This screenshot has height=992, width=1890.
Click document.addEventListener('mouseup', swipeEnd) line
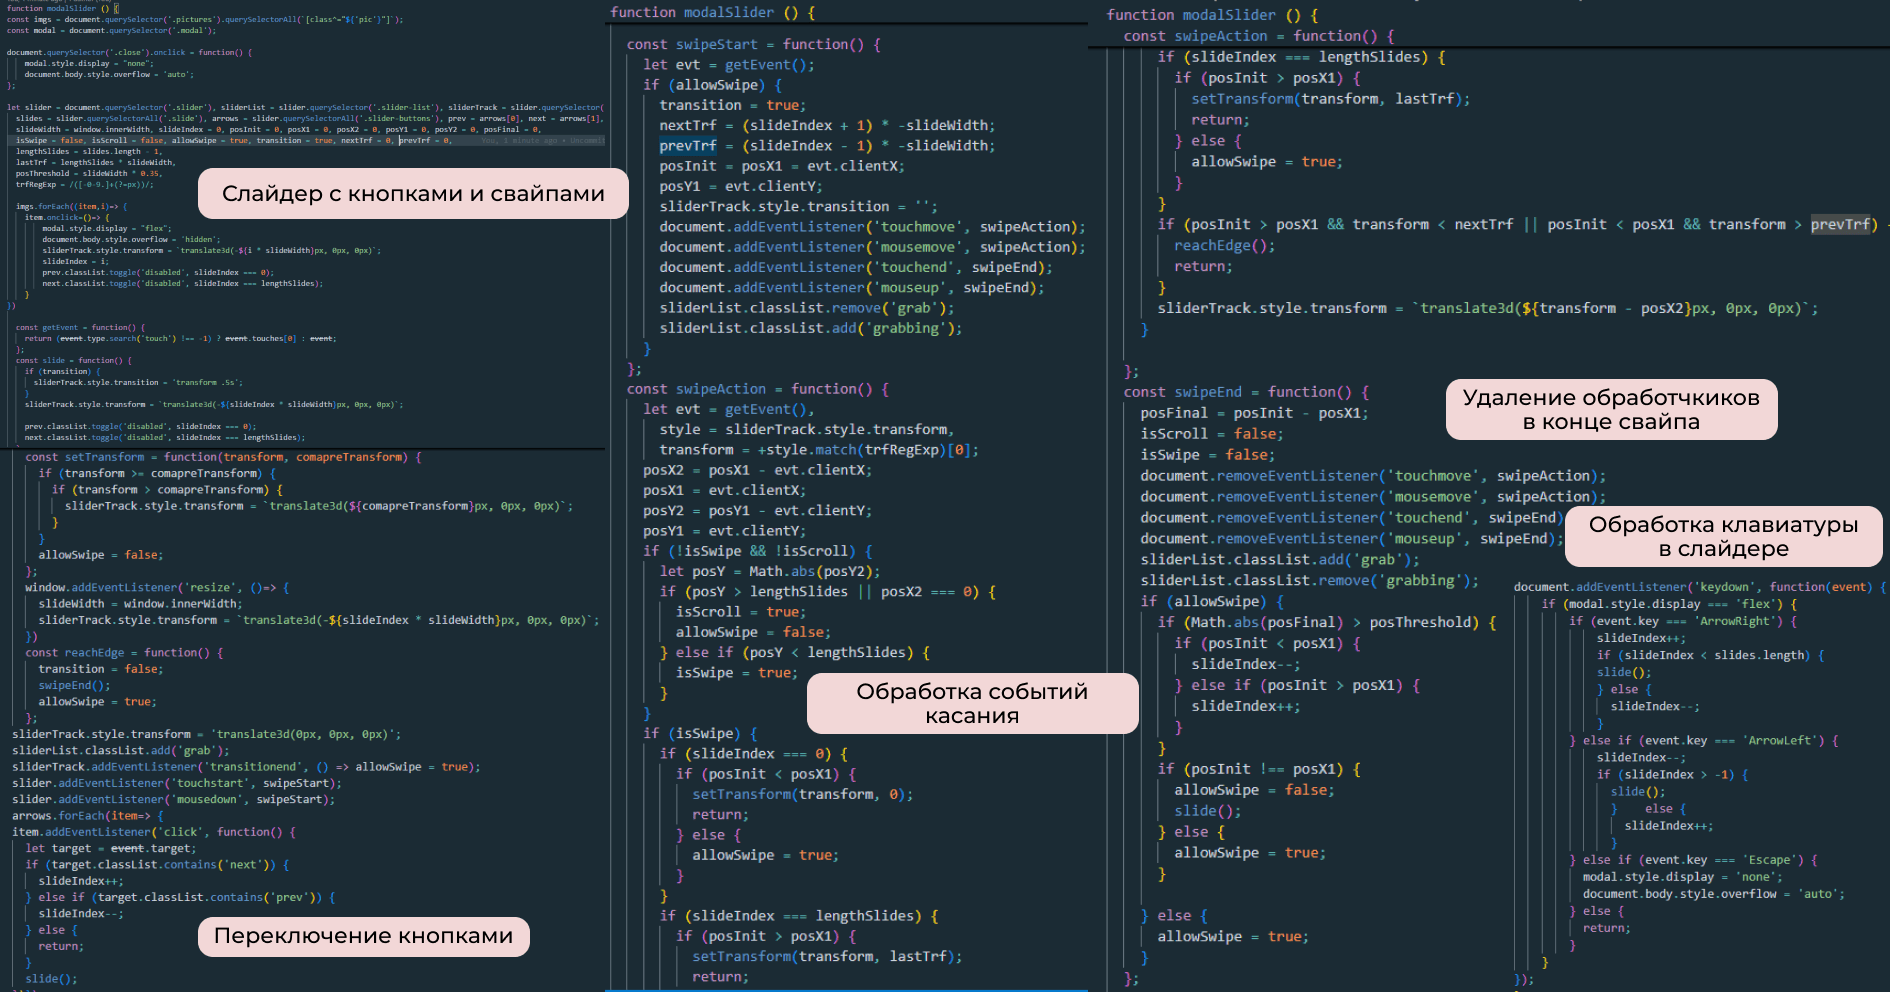852,287
